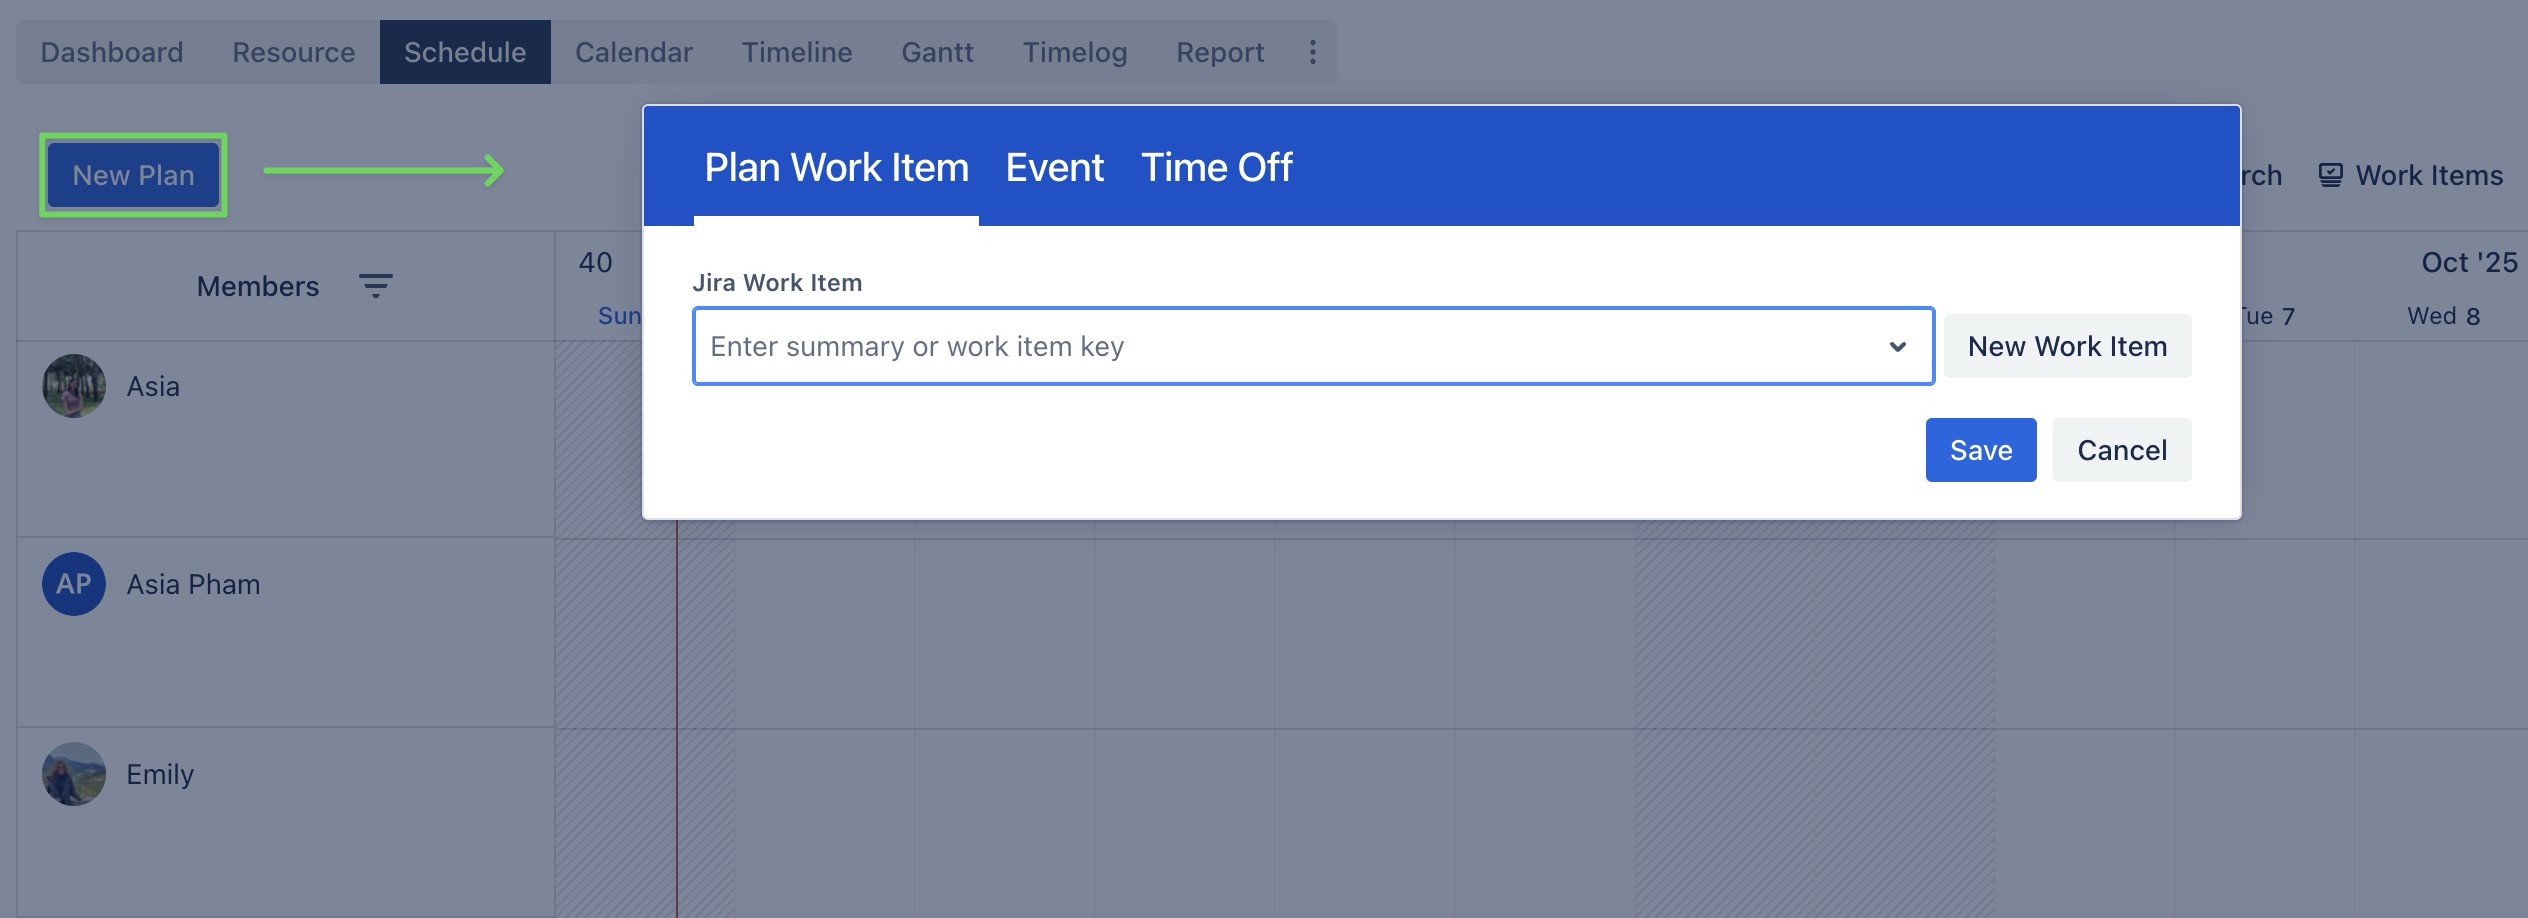Click the Save button
This screenshot has width=2528, height=918.
1980,450
